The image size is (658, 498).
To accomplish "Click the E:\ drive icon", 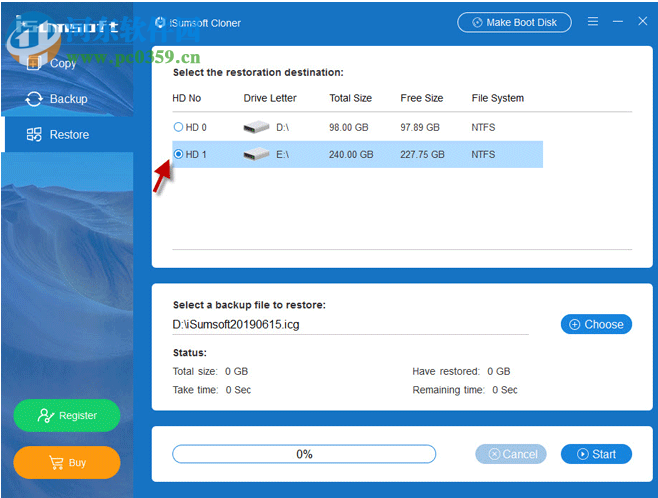I will [x=256, y=154].
